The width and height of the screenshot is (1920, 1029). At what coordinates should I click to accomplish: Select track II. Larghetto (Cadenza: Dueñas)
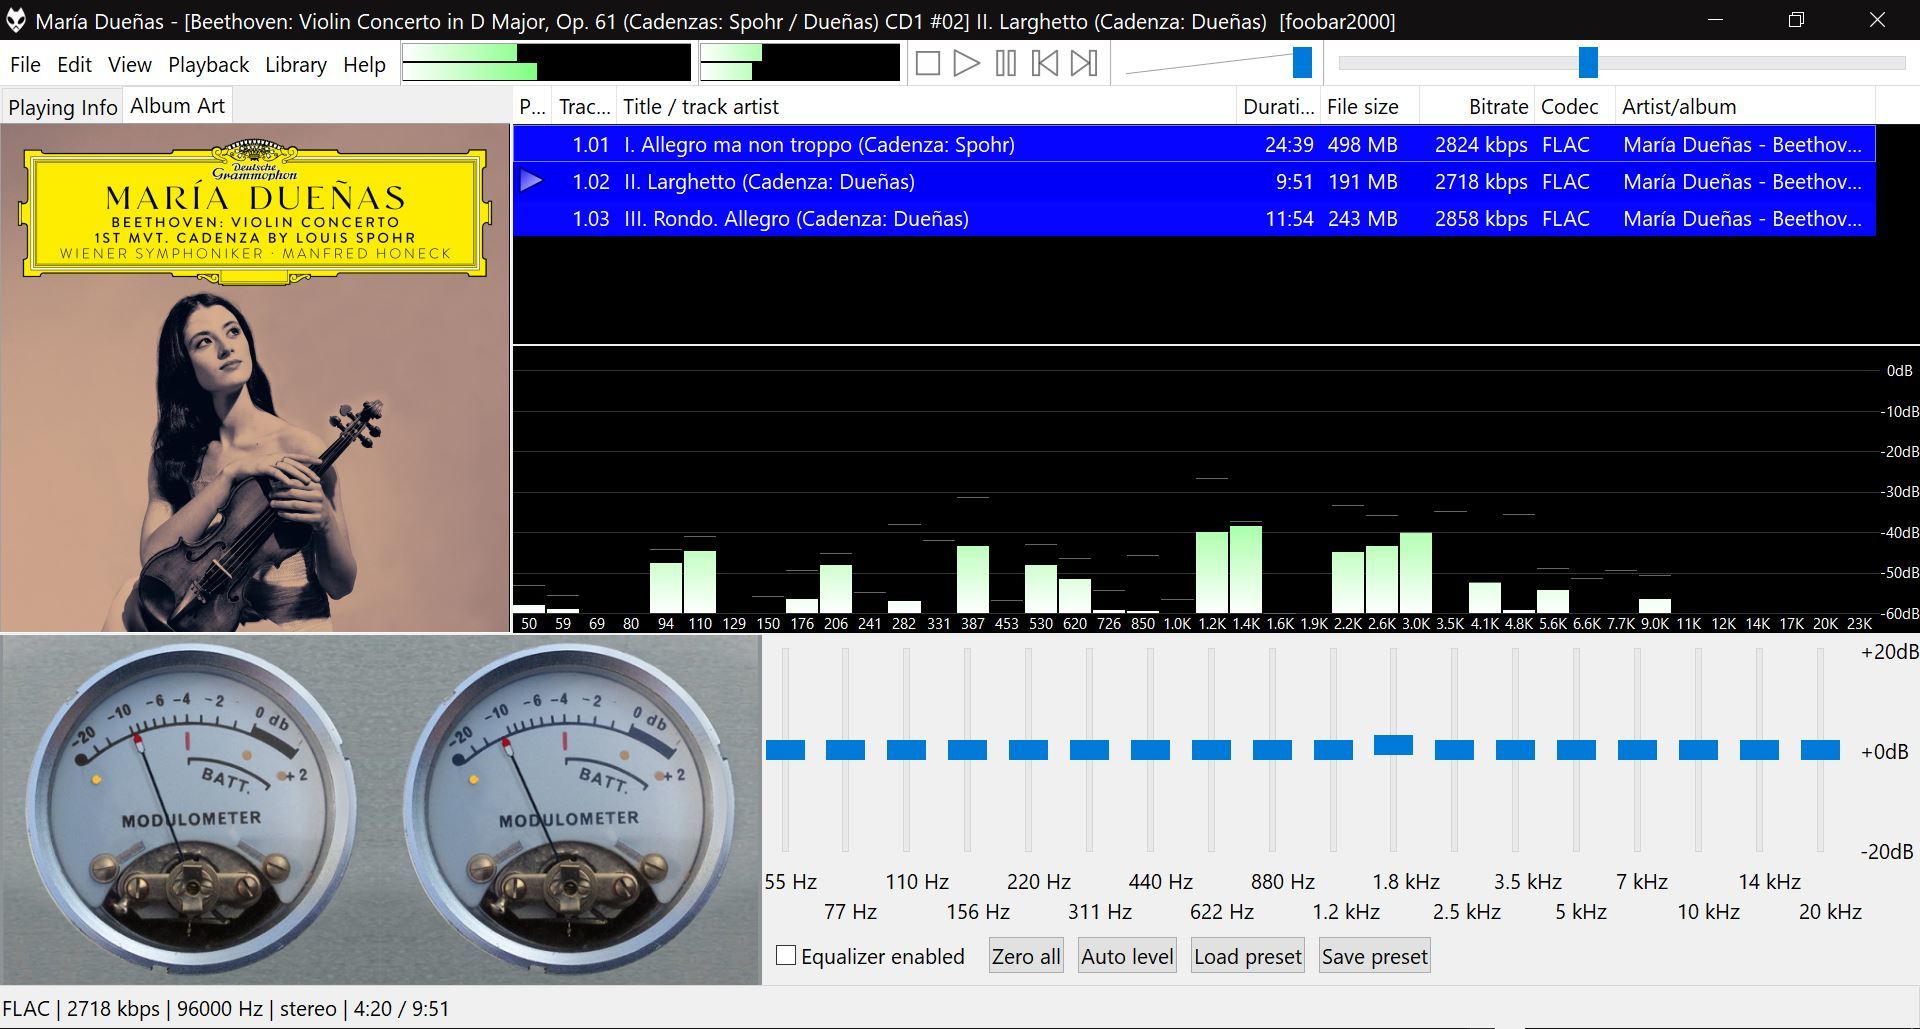tap(1194, 181)
